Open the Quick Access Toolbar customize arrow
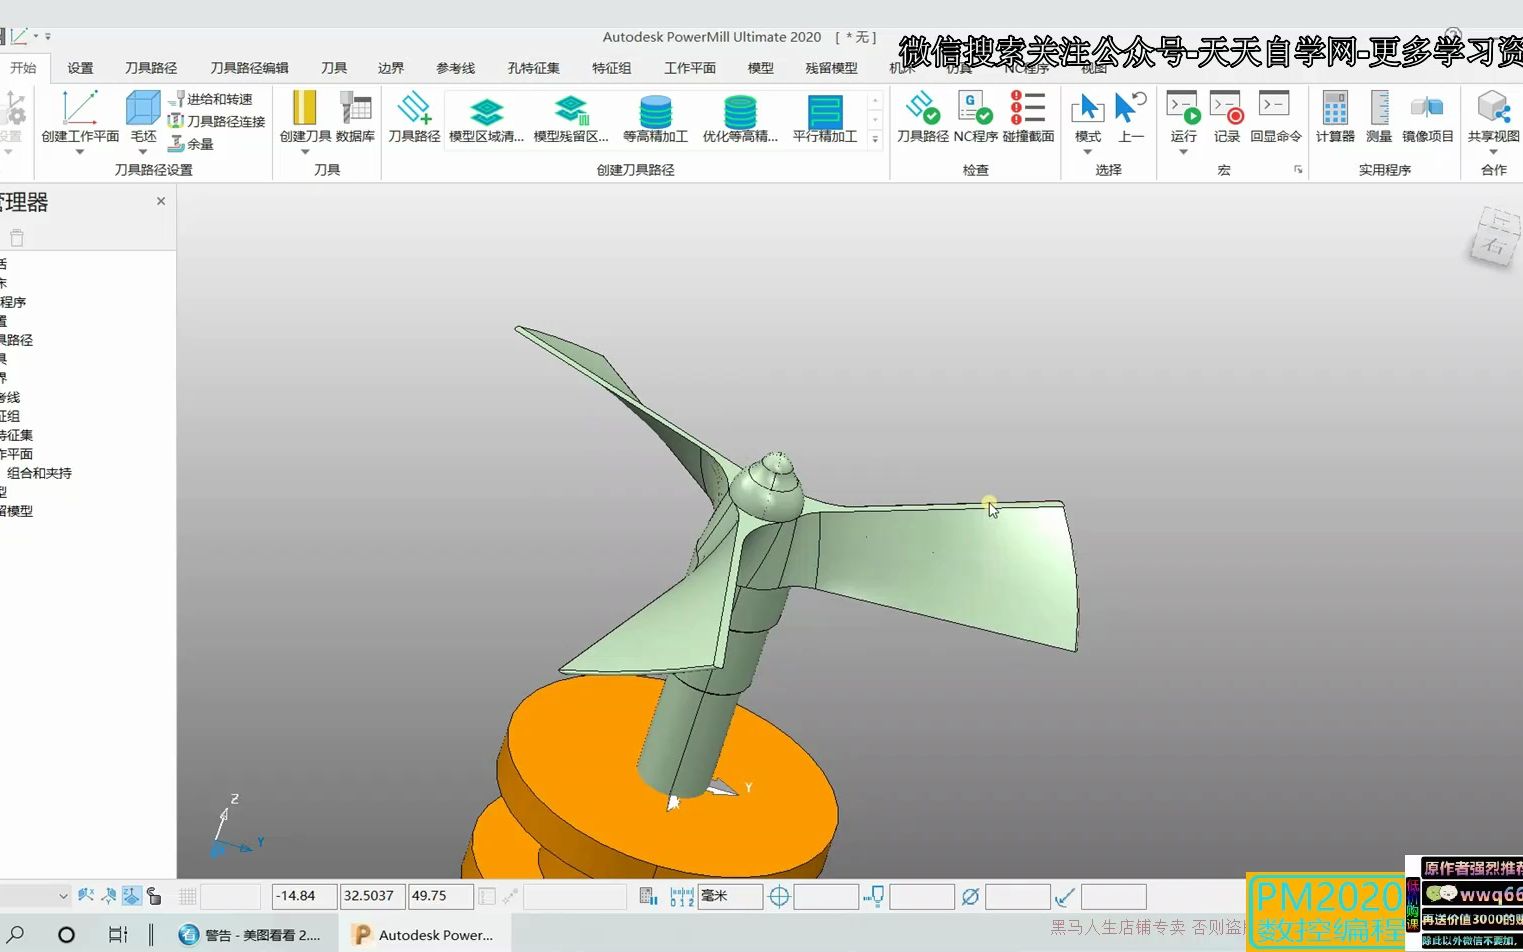The image size is (1523, 952). tap(47, 37)
